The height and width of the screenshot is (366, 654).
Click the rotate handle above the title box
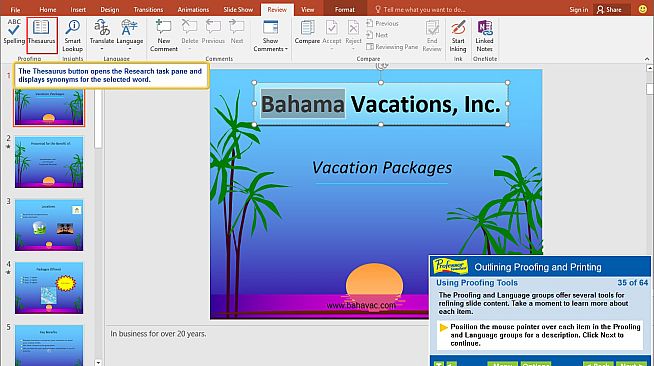point(381,65)
